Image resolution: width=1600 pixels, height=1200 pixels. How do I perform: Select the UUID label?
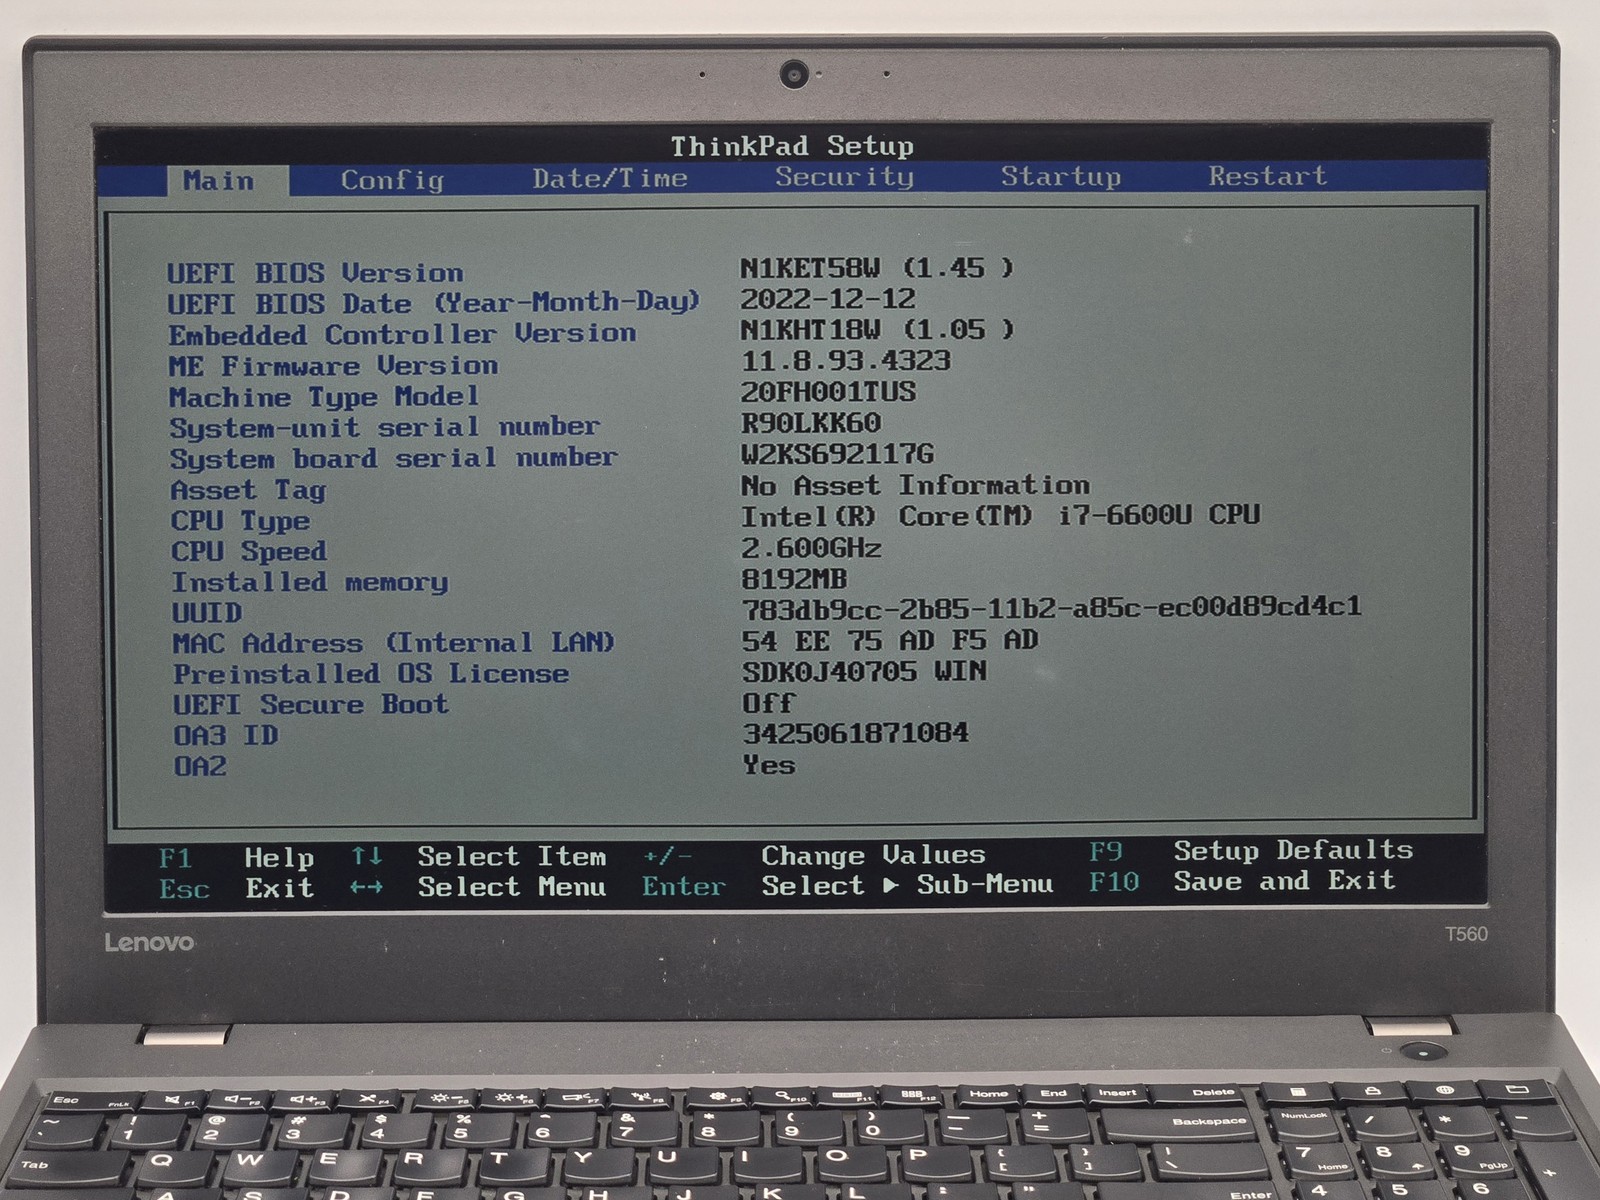[x=207, y=612]
